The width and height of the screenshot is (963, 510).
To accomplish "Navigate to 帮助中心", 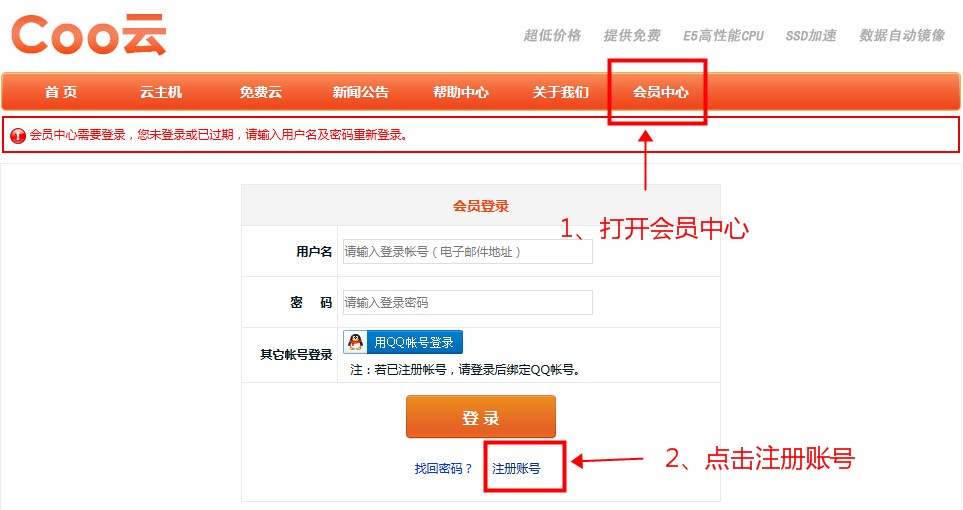I will coord(460,92).
